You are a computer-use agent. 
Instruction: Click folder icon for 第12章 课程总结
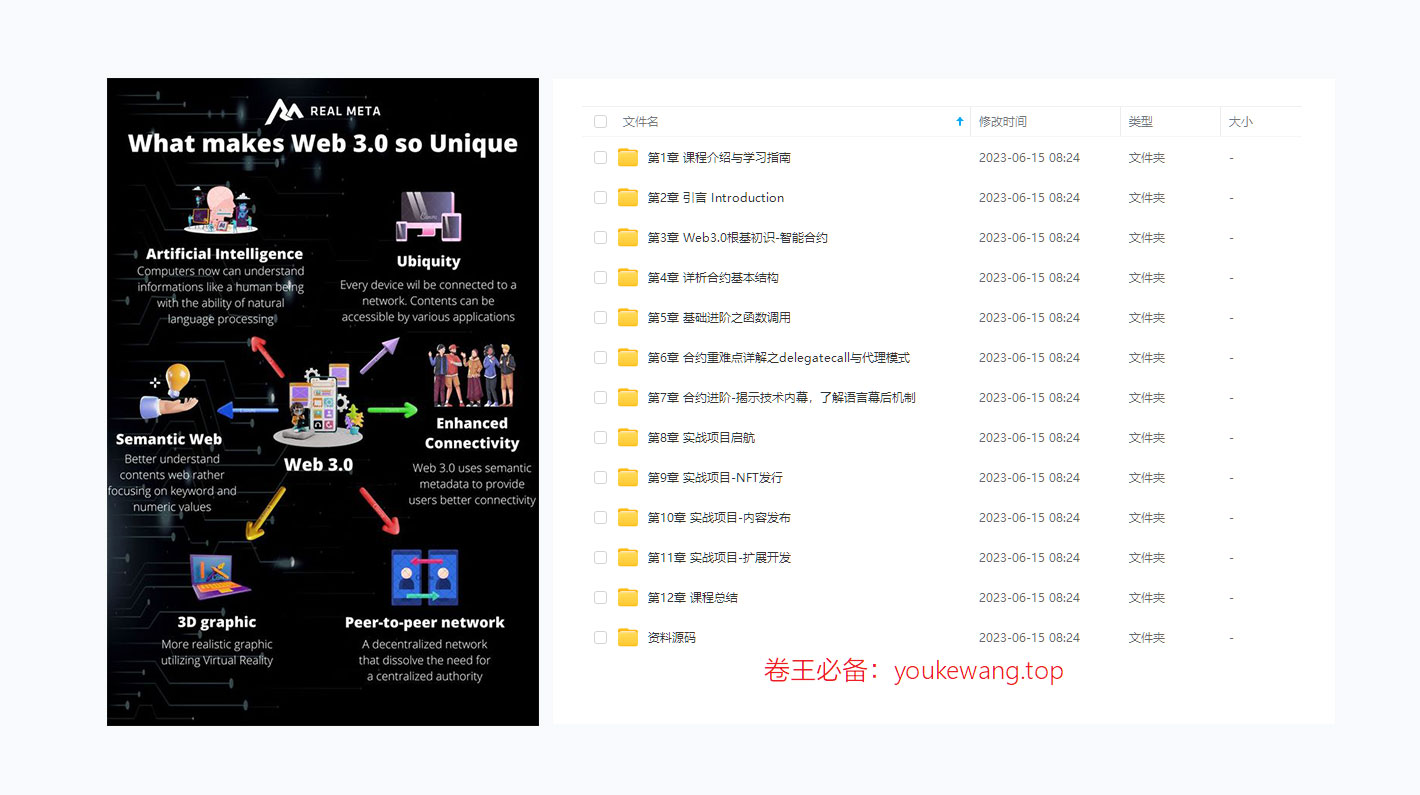pyautogui.click(x=628, y=597)
